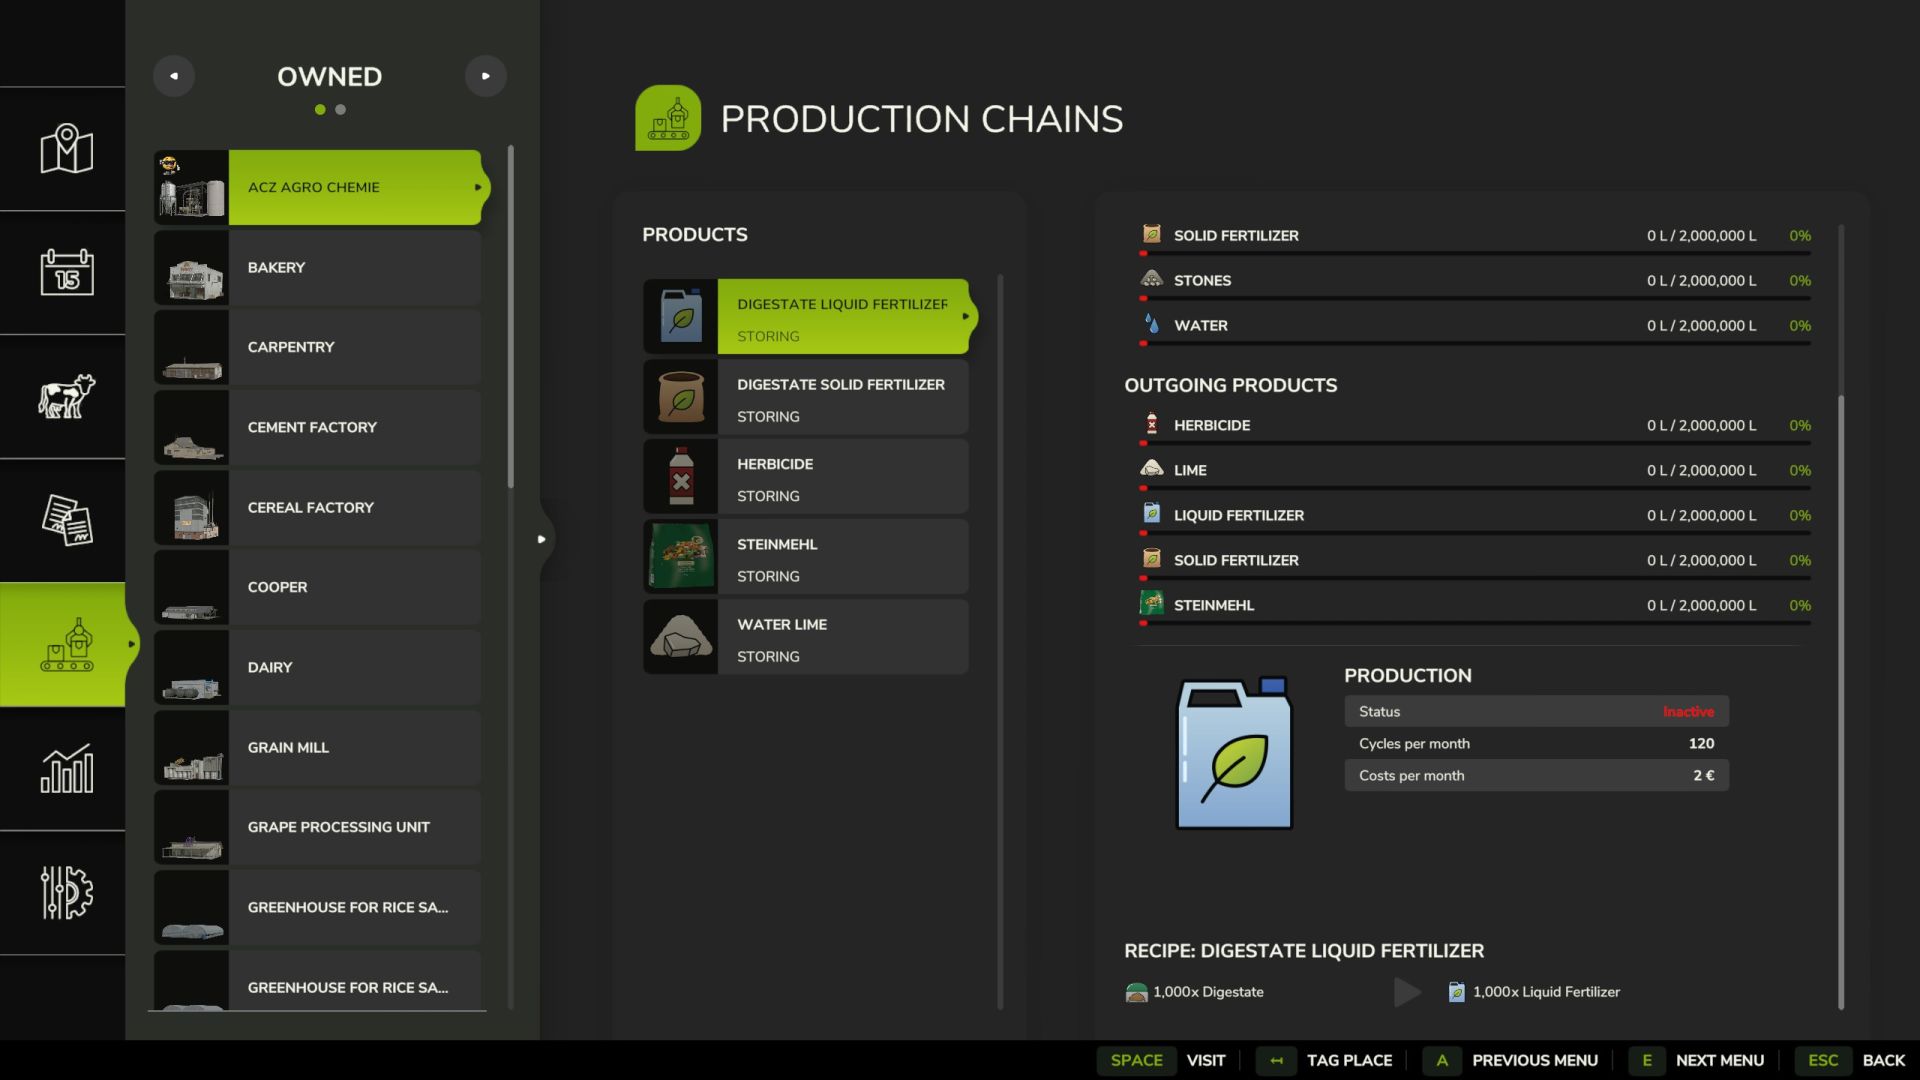
Task: Select Steinmehl product entry
Action: (x=806, y=557)
